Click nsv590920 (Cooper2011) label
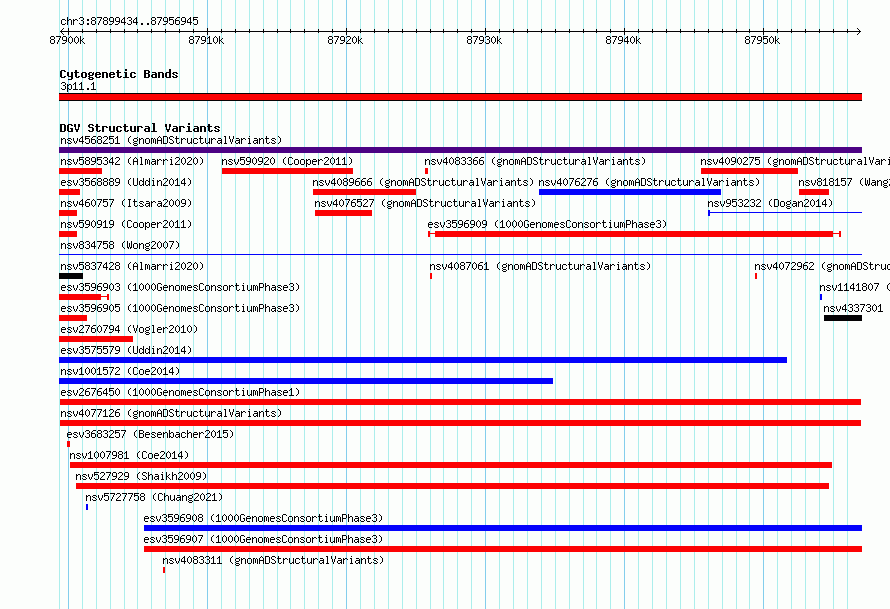The height and width of the screenshot is (609, 890). pos(287,161)
